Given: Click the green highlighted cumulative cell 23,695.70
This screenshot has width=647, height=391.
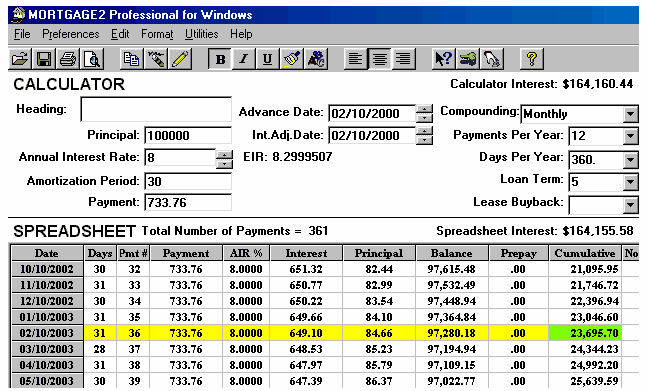Looking at the screenshot, I should click(x=585, y=333).
